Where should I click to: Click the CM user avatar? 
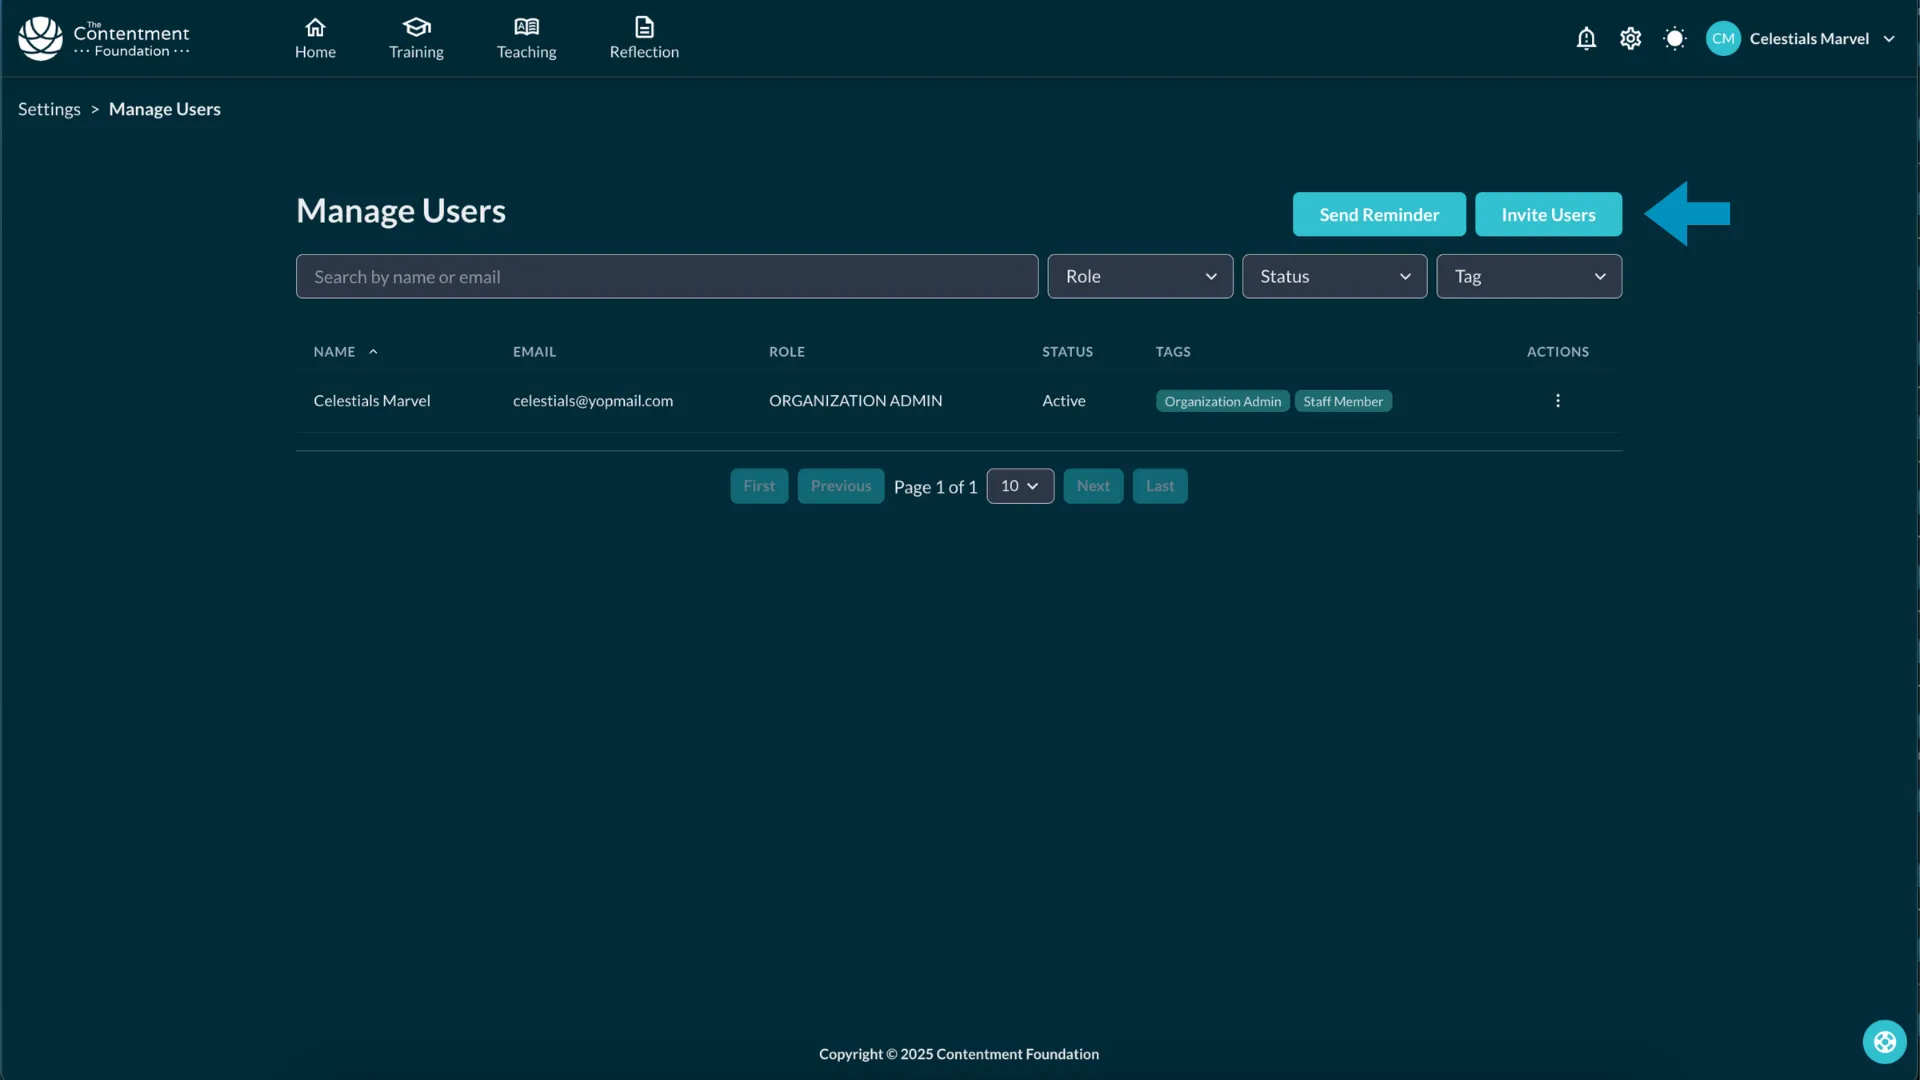1723,39
